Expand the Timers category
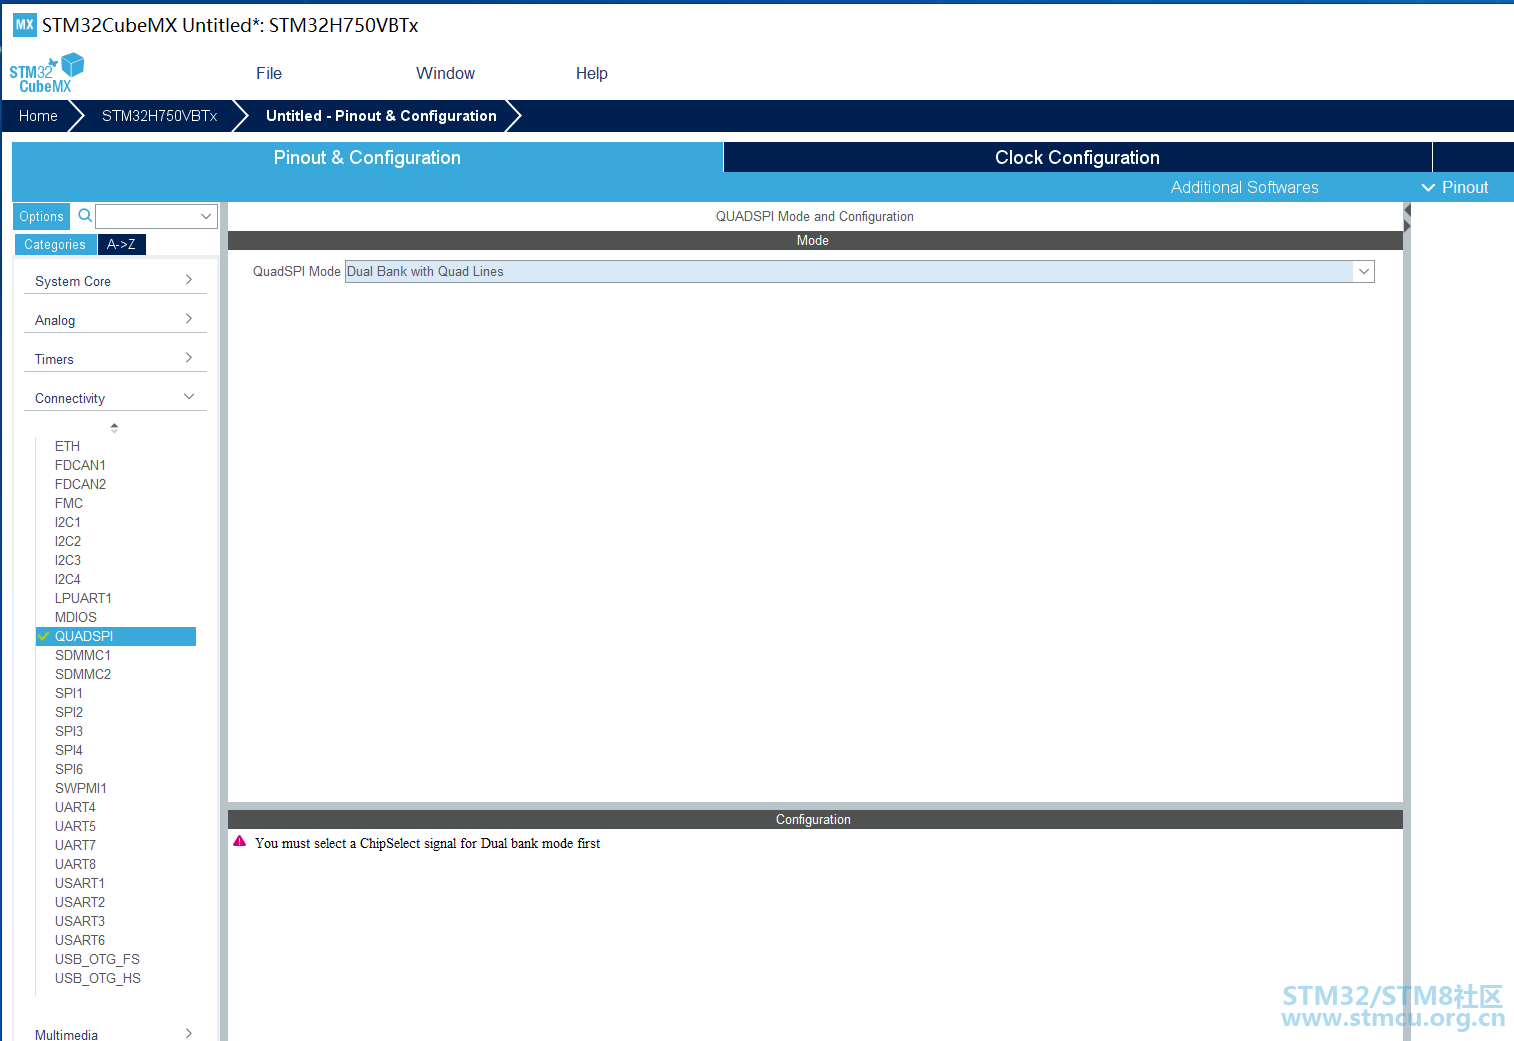The width and height of the screenshot is (1514, 1041). tap(115, 359)
